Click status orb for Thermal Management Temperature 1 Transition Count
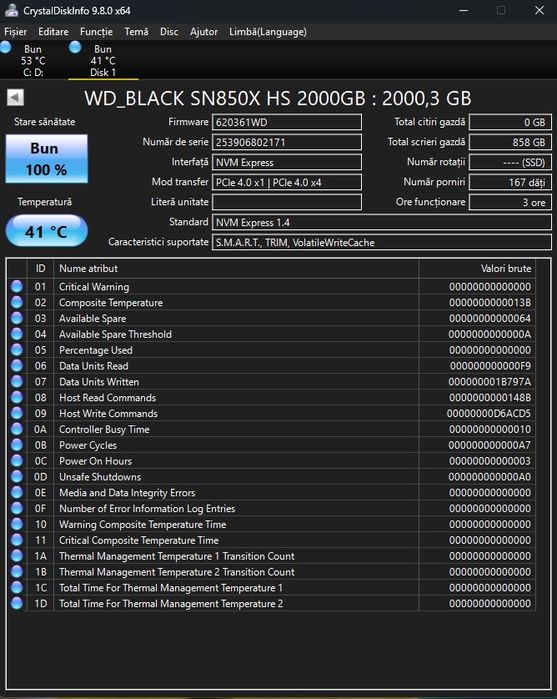 tap(17, 555)
